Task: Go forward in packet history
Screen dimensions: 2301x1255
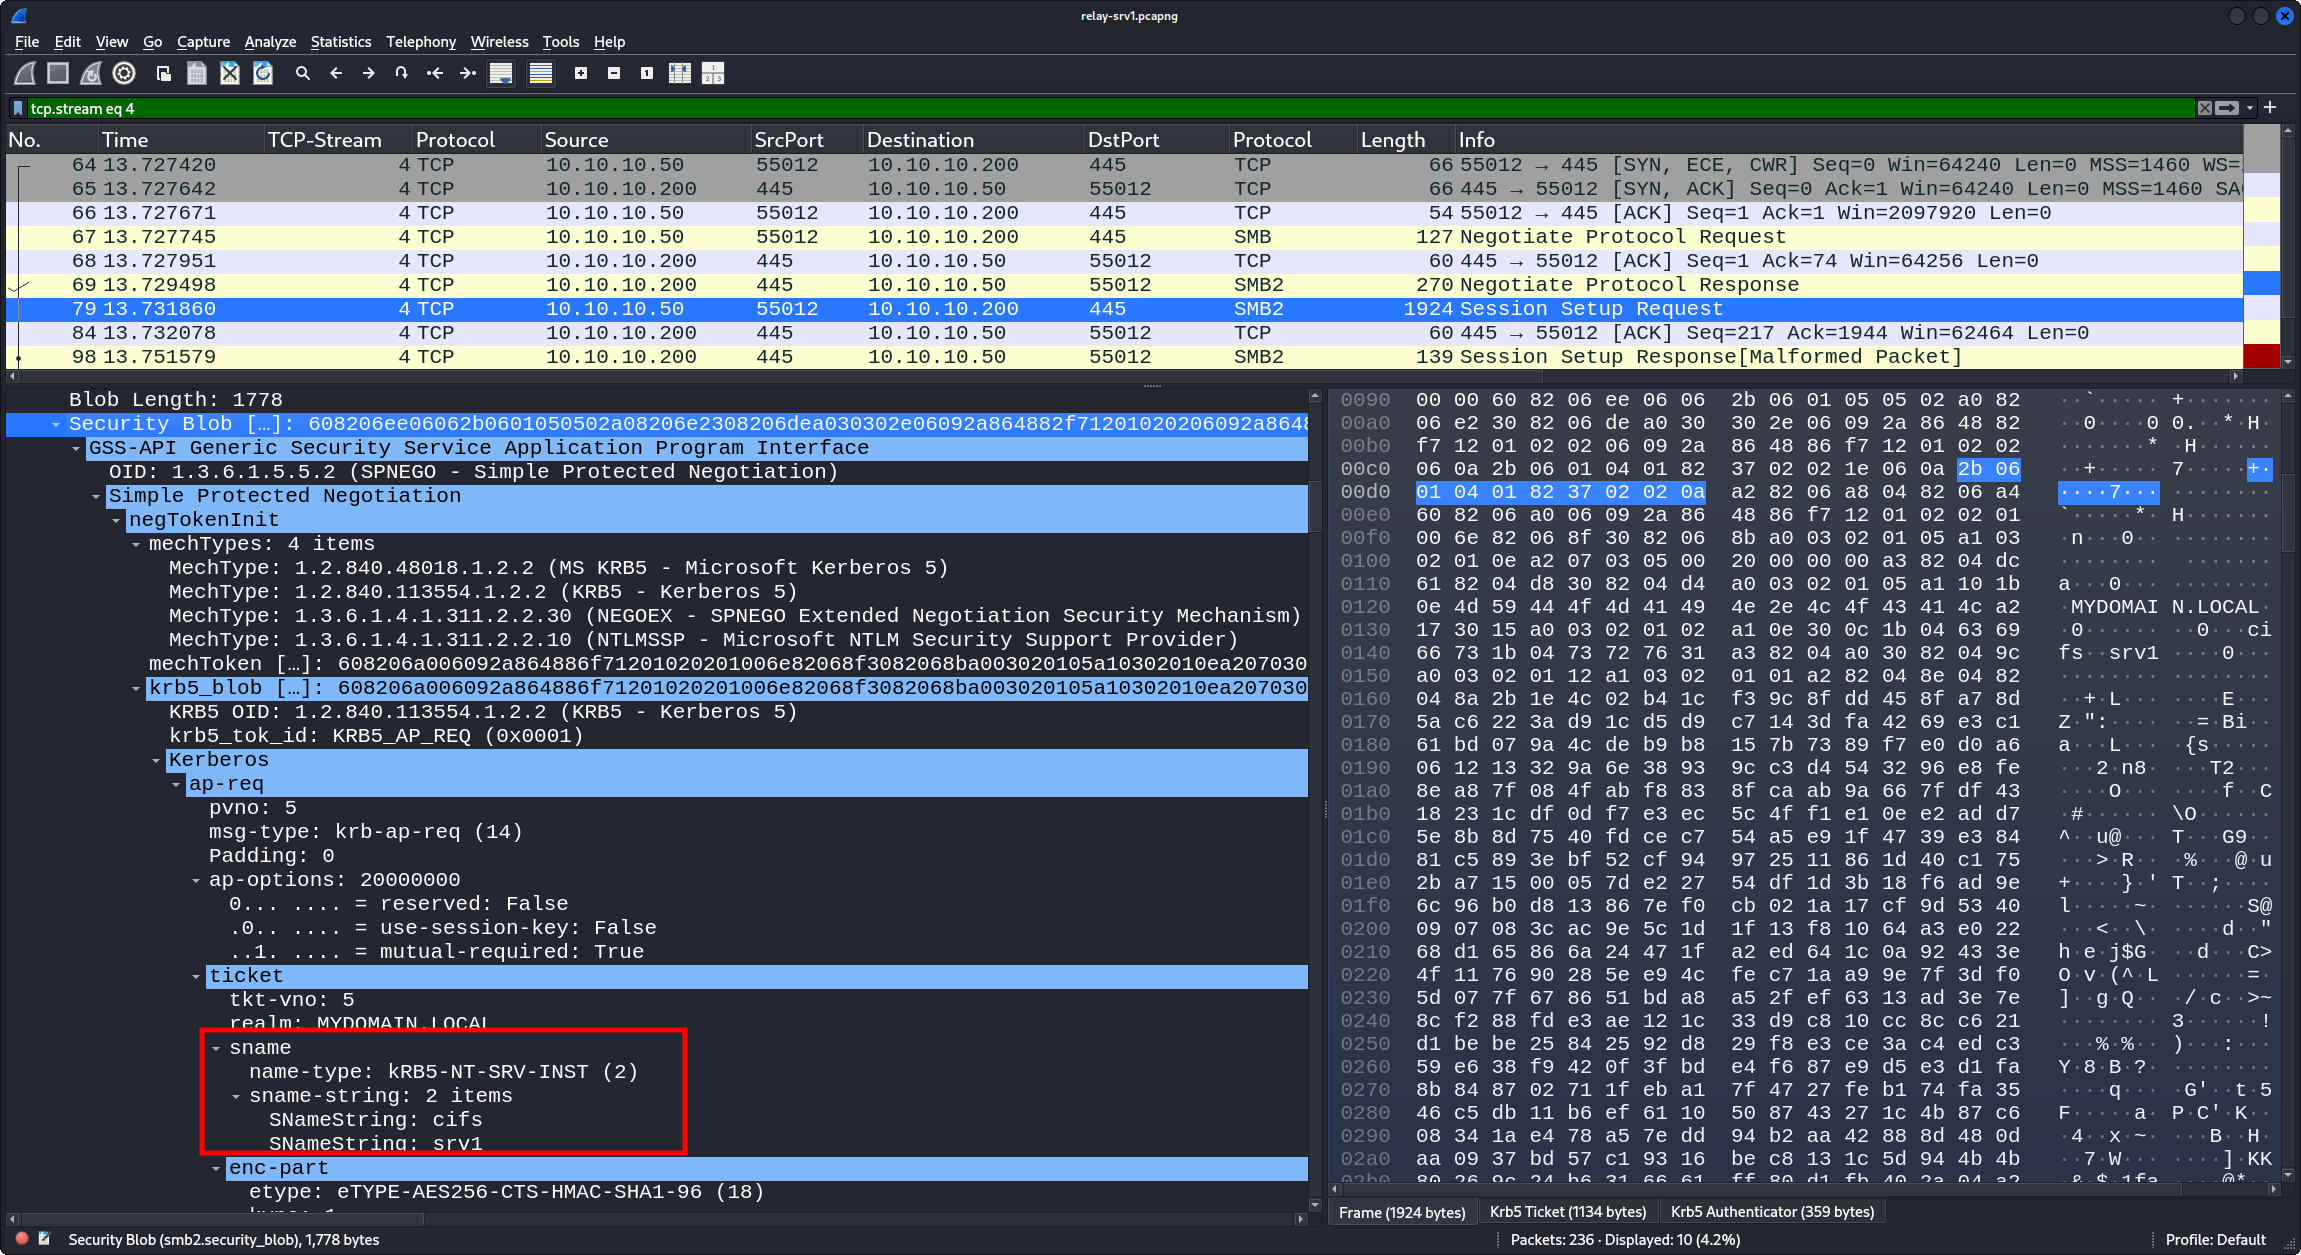Action: pos(369,73)
